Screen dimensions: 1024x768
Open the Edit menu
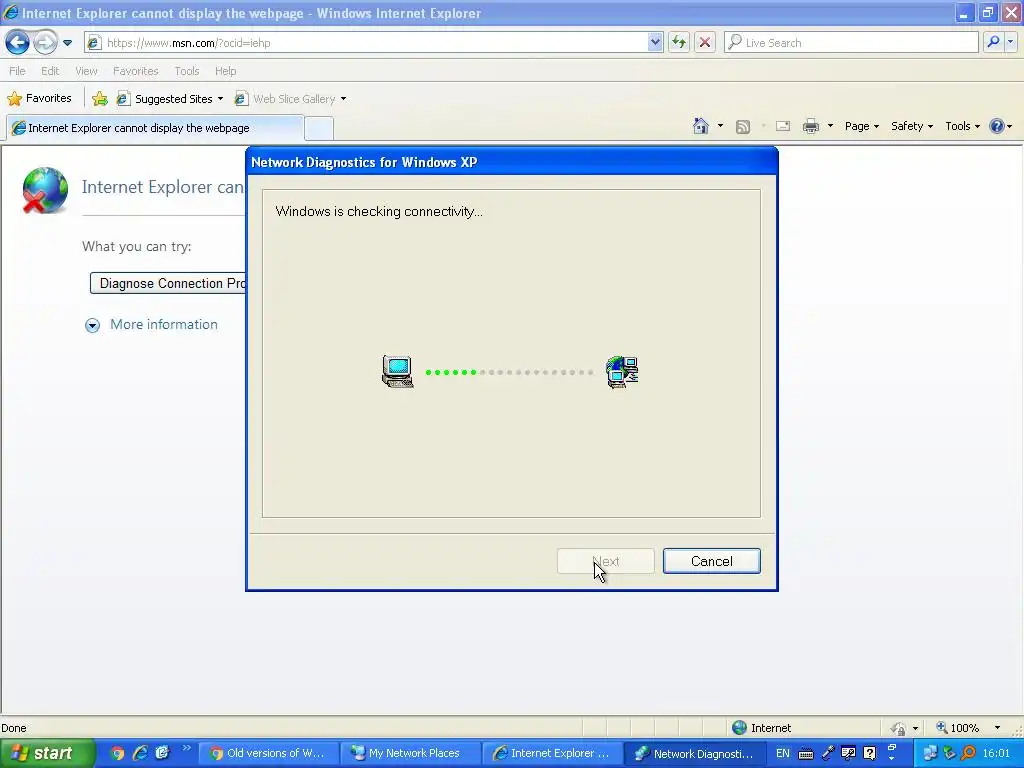coord(50,71)
